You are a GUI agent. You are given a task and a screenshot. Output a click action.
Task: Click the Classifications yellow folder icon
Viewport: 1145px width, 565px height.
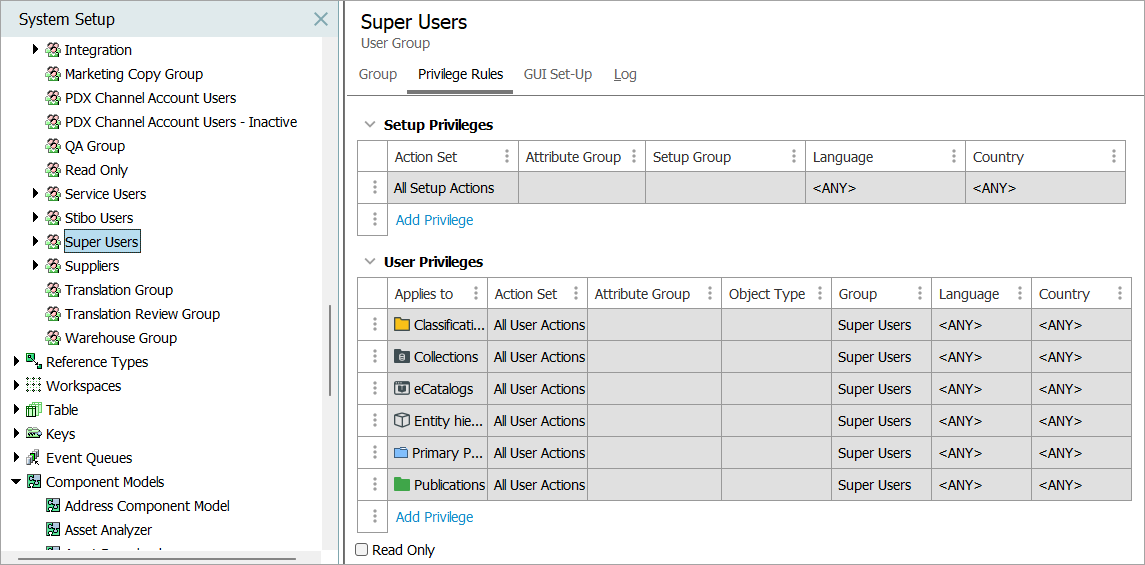tap(402, 325)
